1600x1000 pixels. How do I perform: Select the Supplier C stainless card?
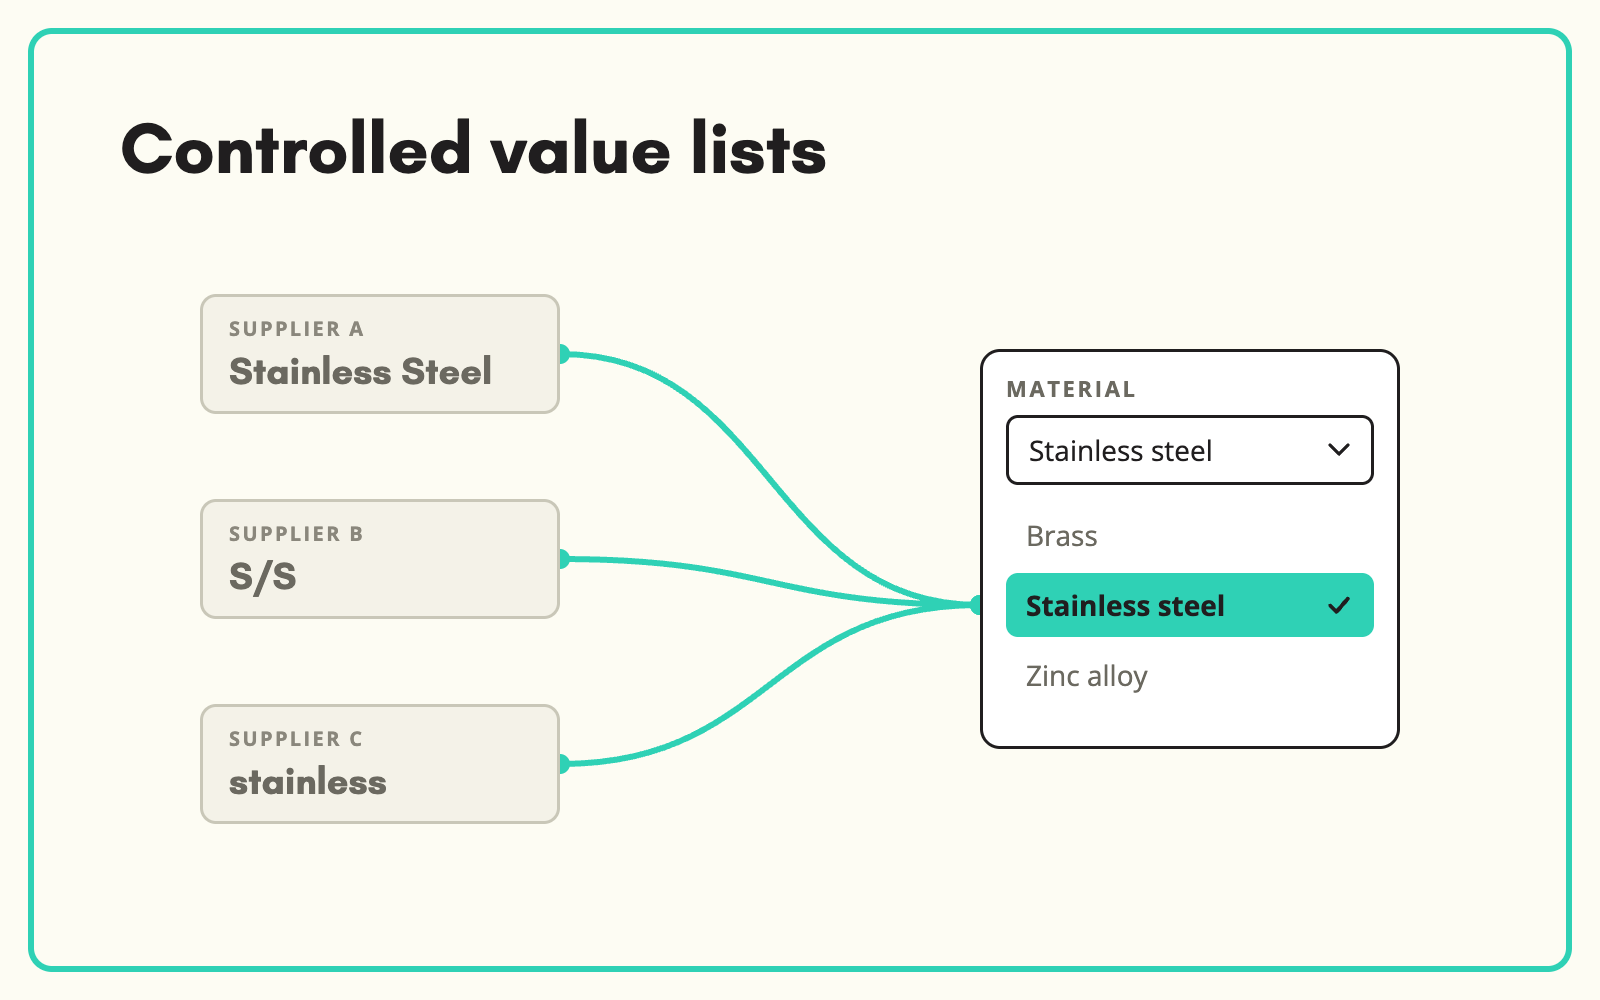(380, 764)
